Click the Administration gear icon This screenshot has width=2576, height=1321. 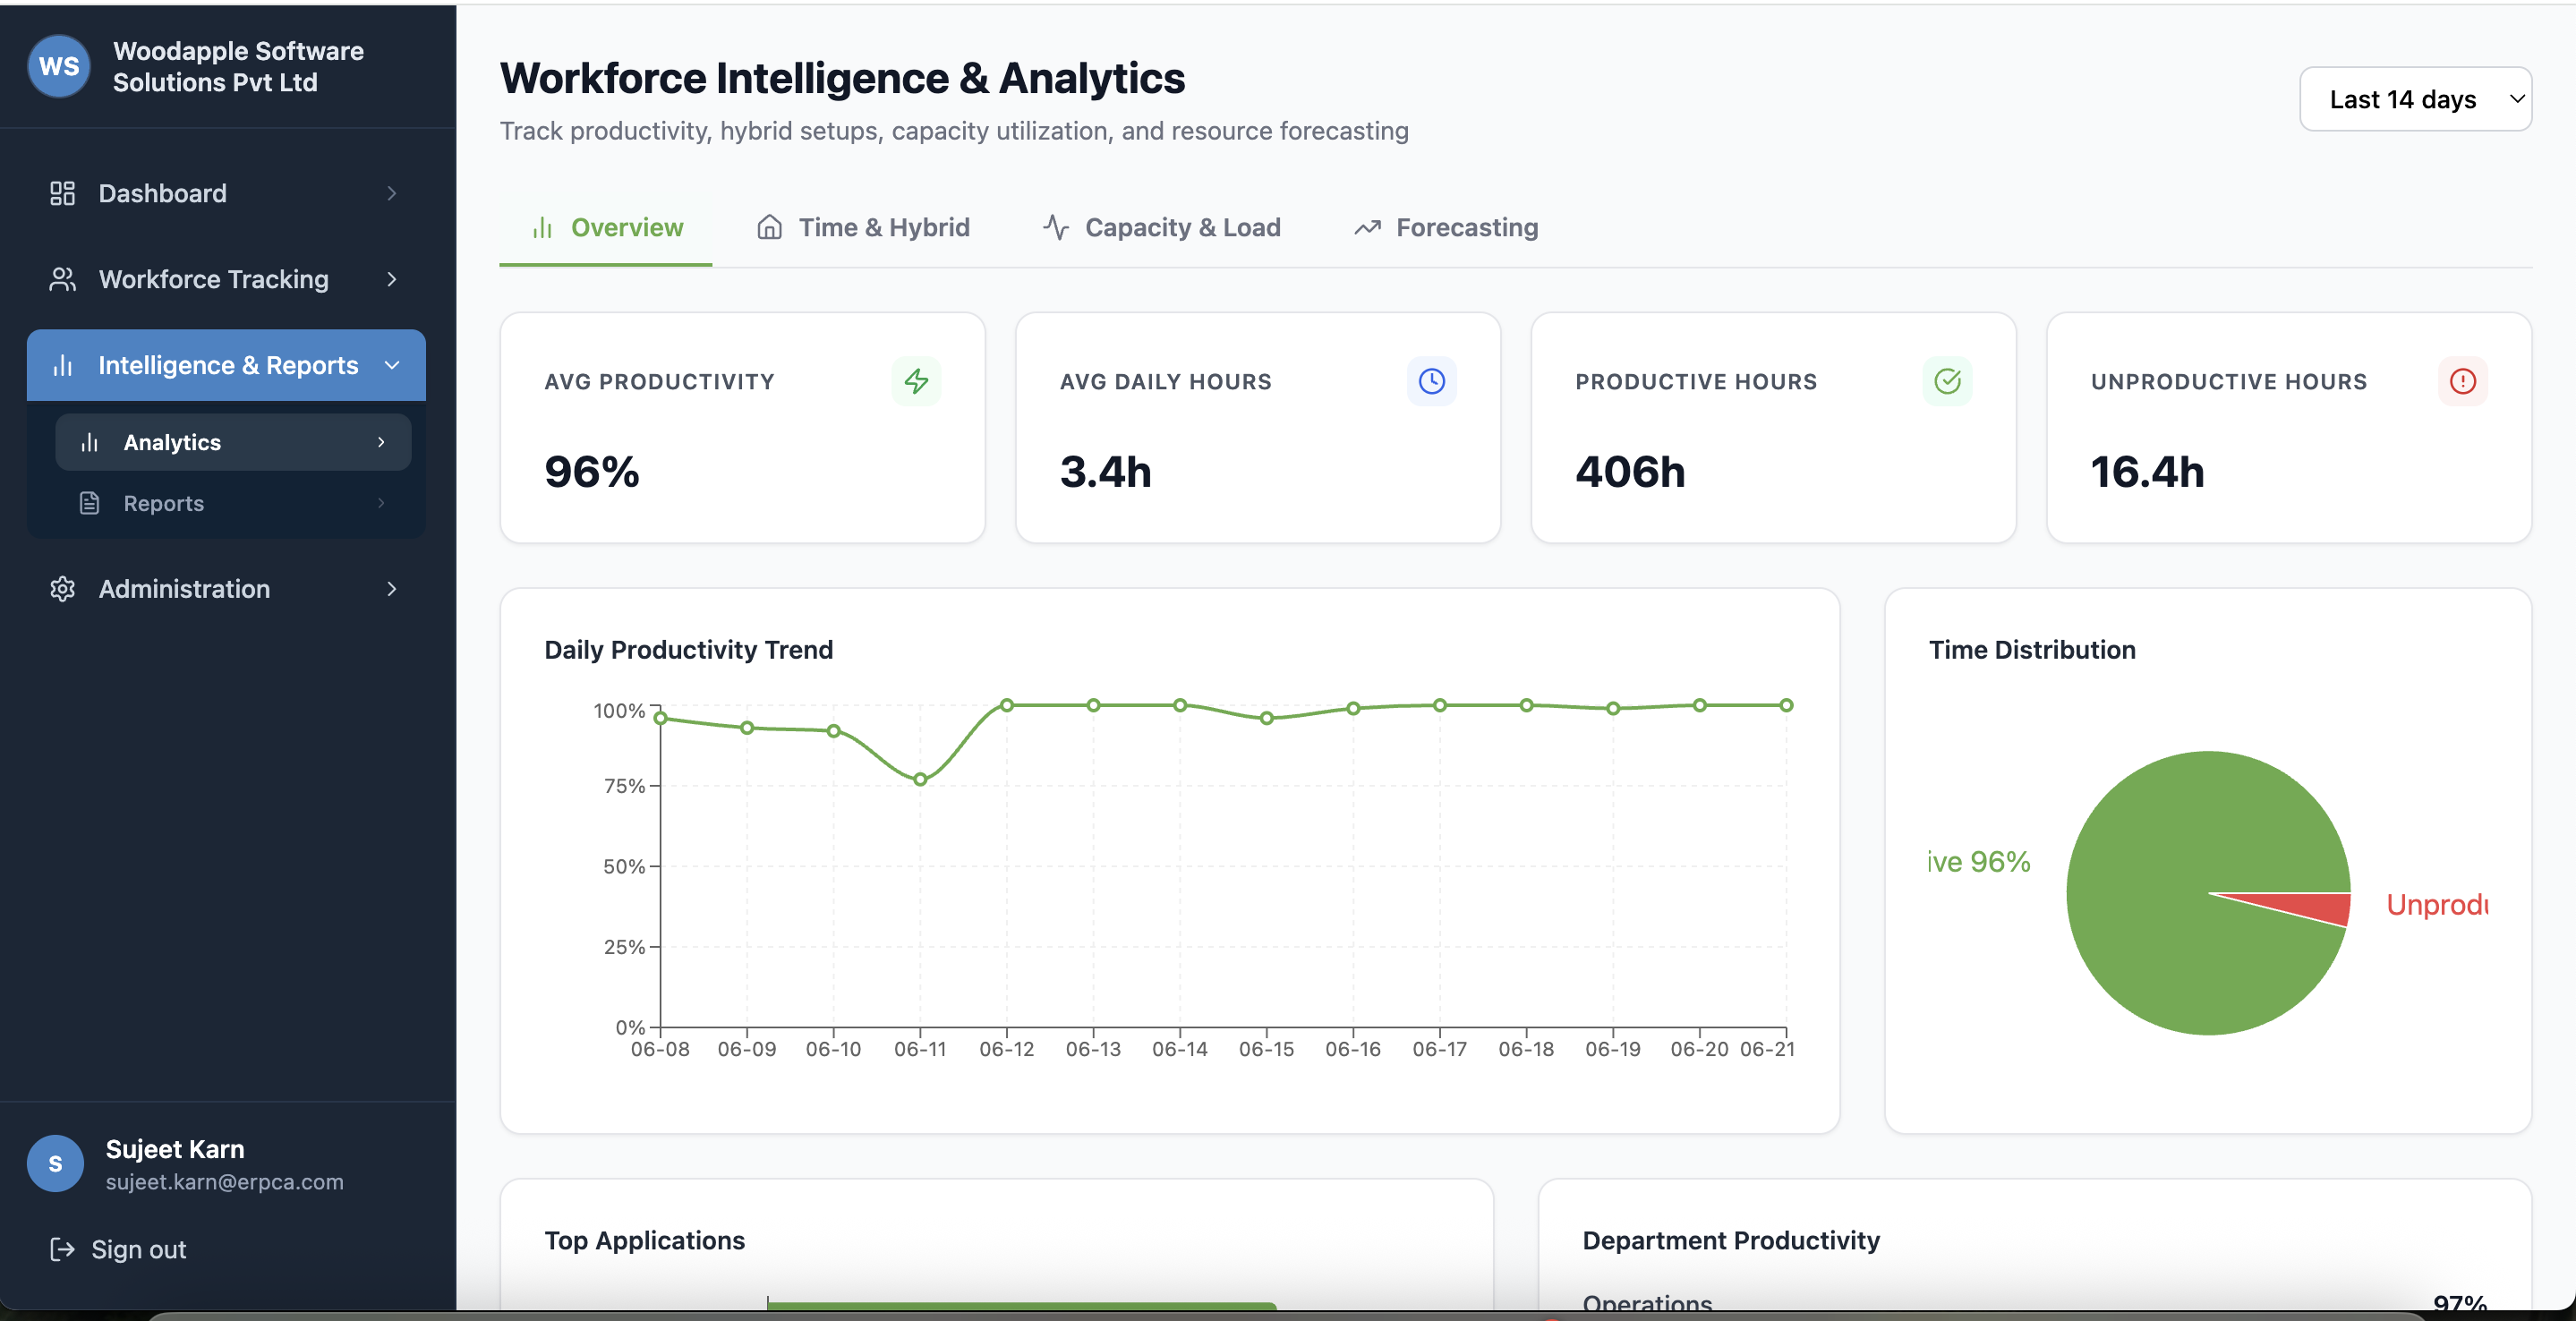[62, 589]
